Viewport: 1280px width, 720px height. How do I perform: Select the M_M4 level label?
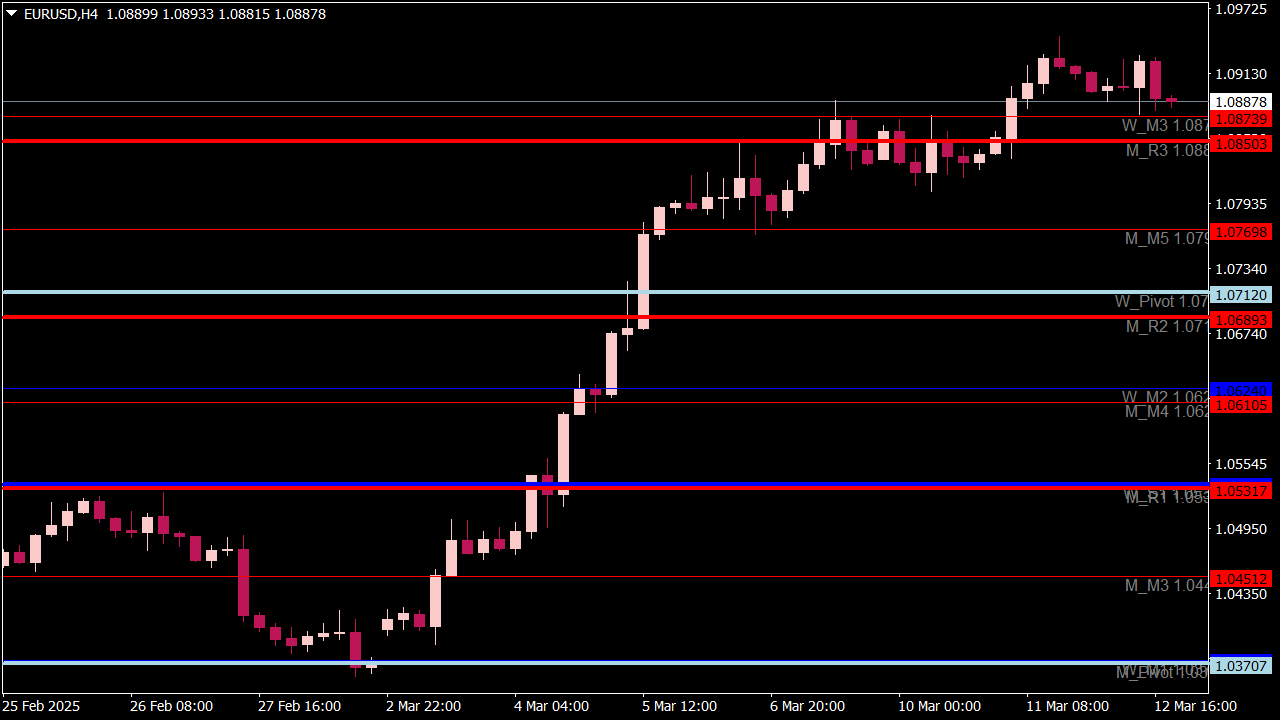(x=1166, y=411)
